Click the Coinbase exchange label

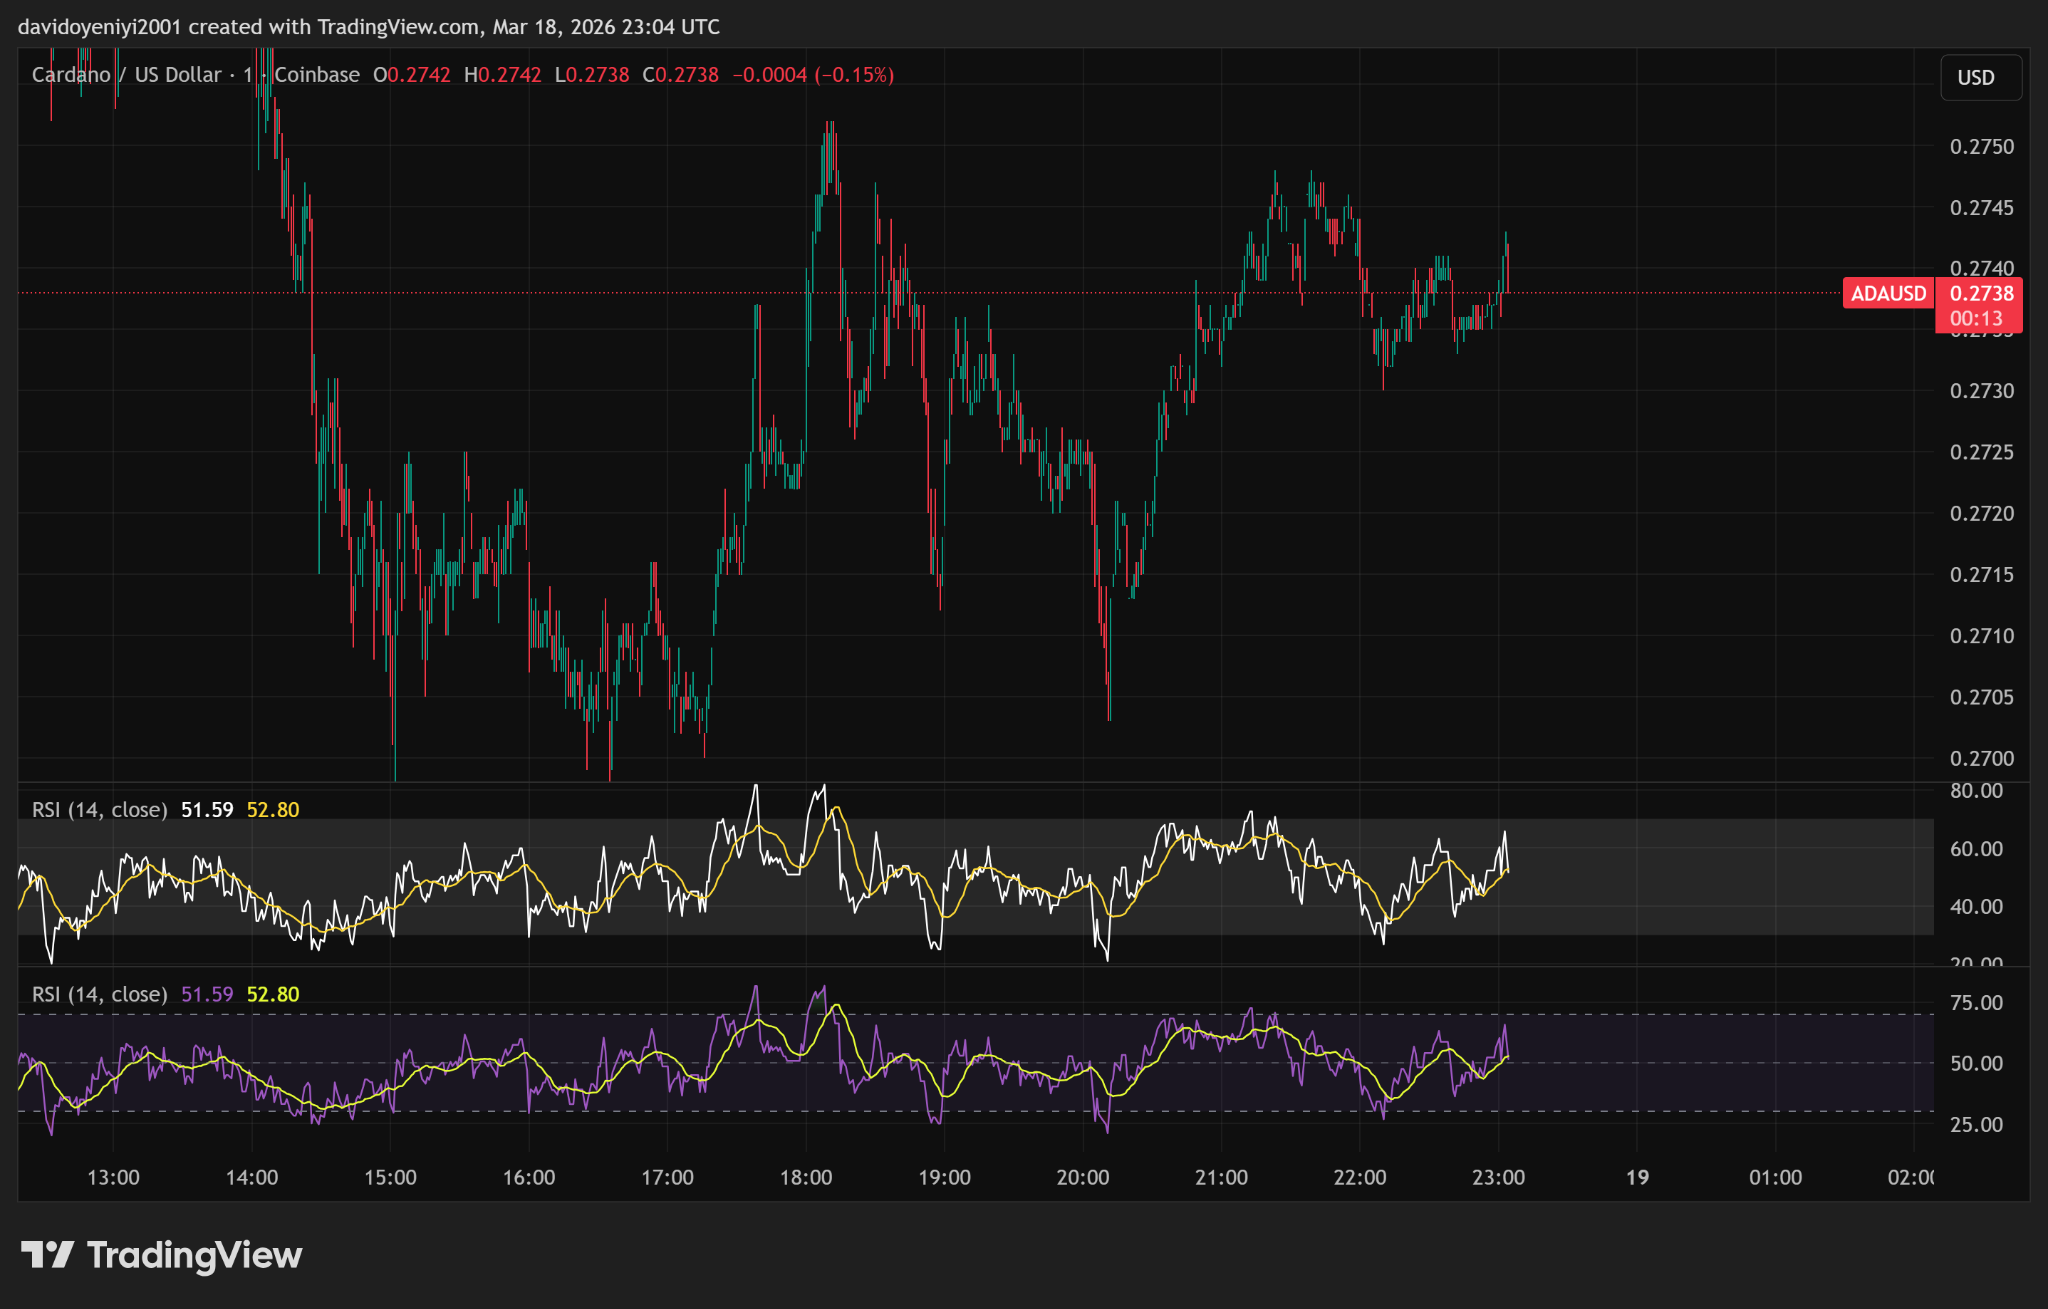[x=317, y=75]
